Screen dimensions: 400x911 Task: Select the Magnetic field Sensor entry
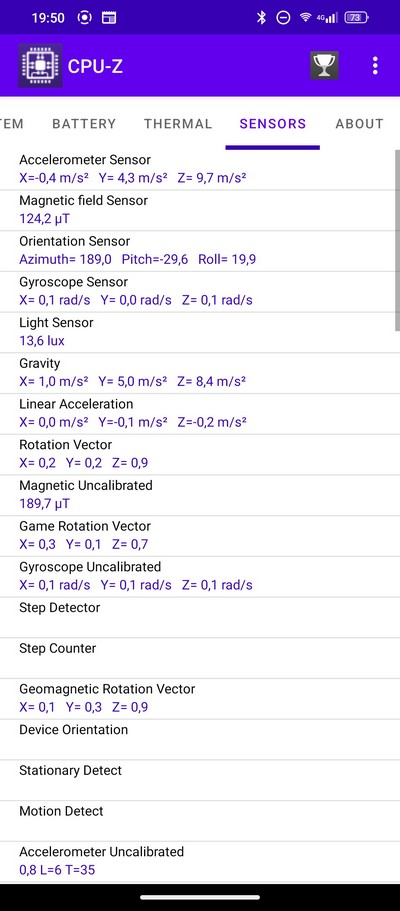198,210
